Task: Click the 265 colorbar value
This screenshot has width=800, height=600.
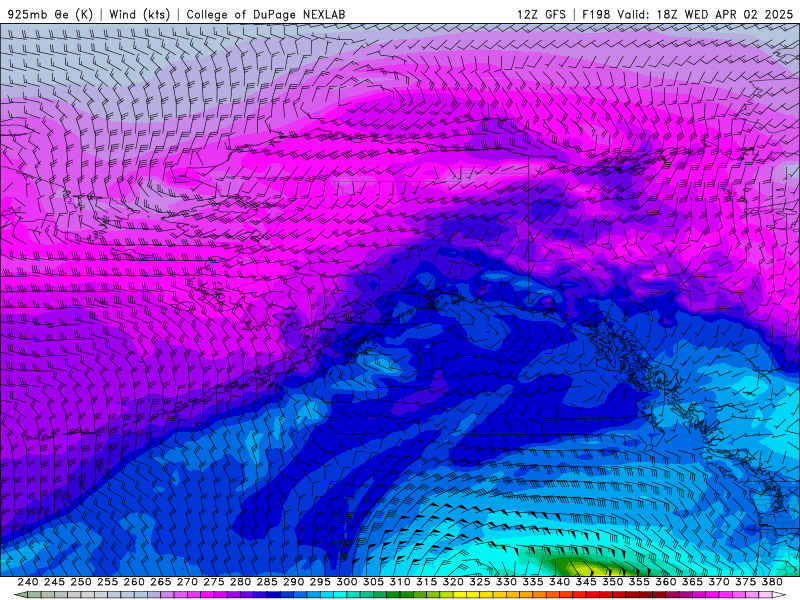Action: point(161,582)
